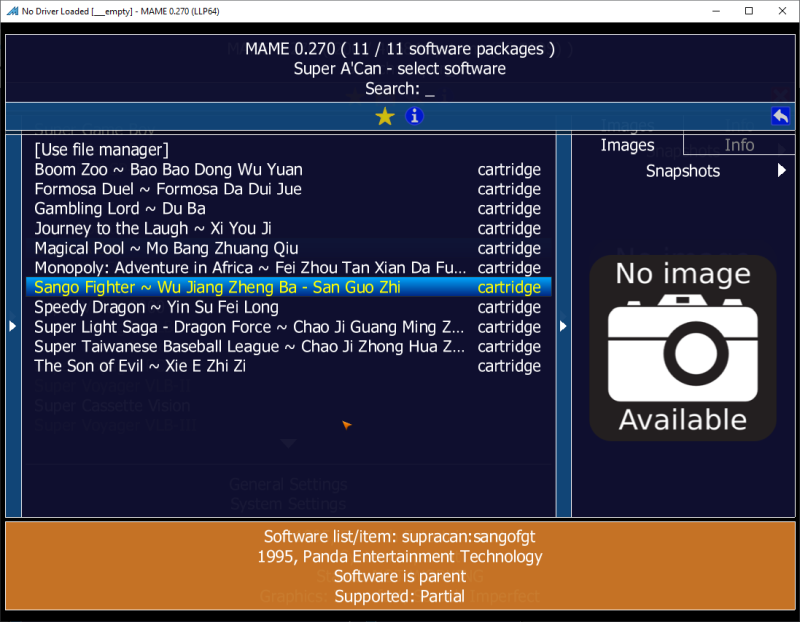Click the MAME app icon in title bar

coord(12,11)
